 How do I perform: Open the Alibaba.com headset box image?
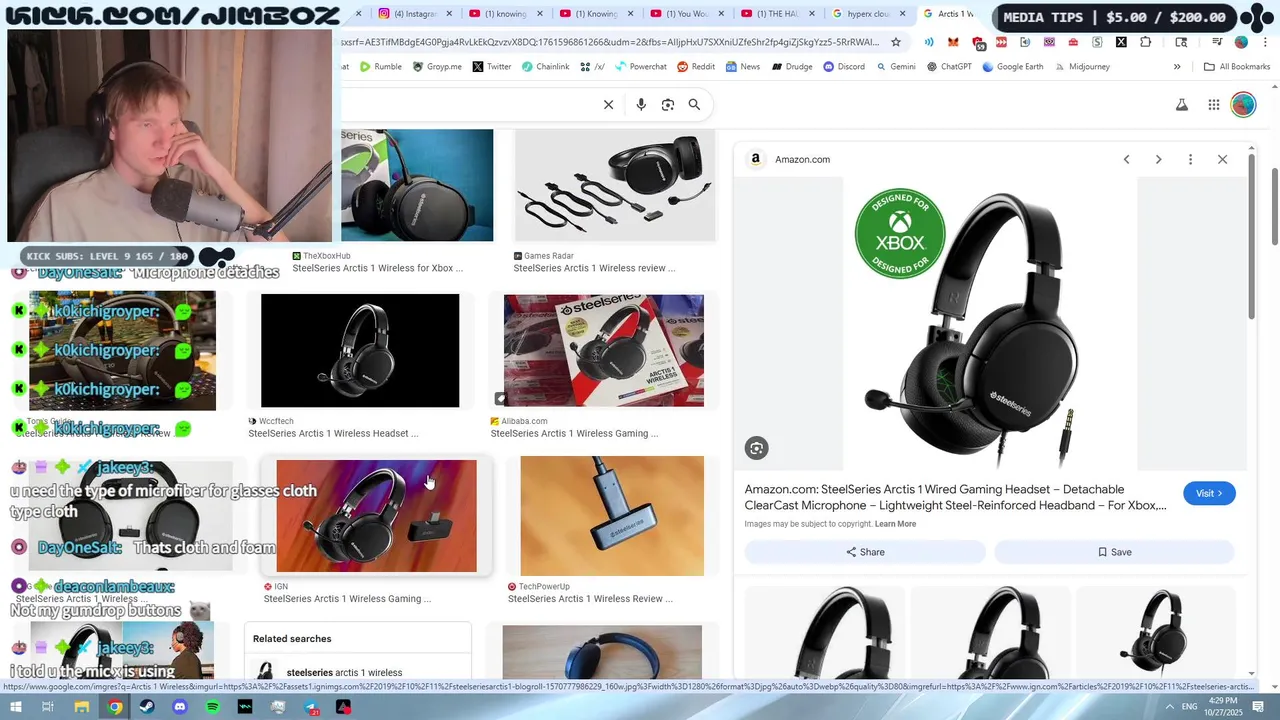point(604,351)
